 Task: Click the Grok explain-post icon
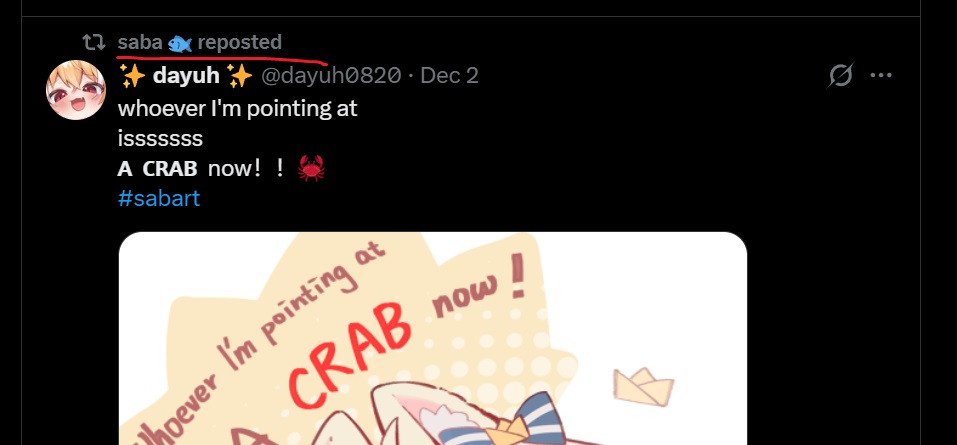[x=840, y=76]
